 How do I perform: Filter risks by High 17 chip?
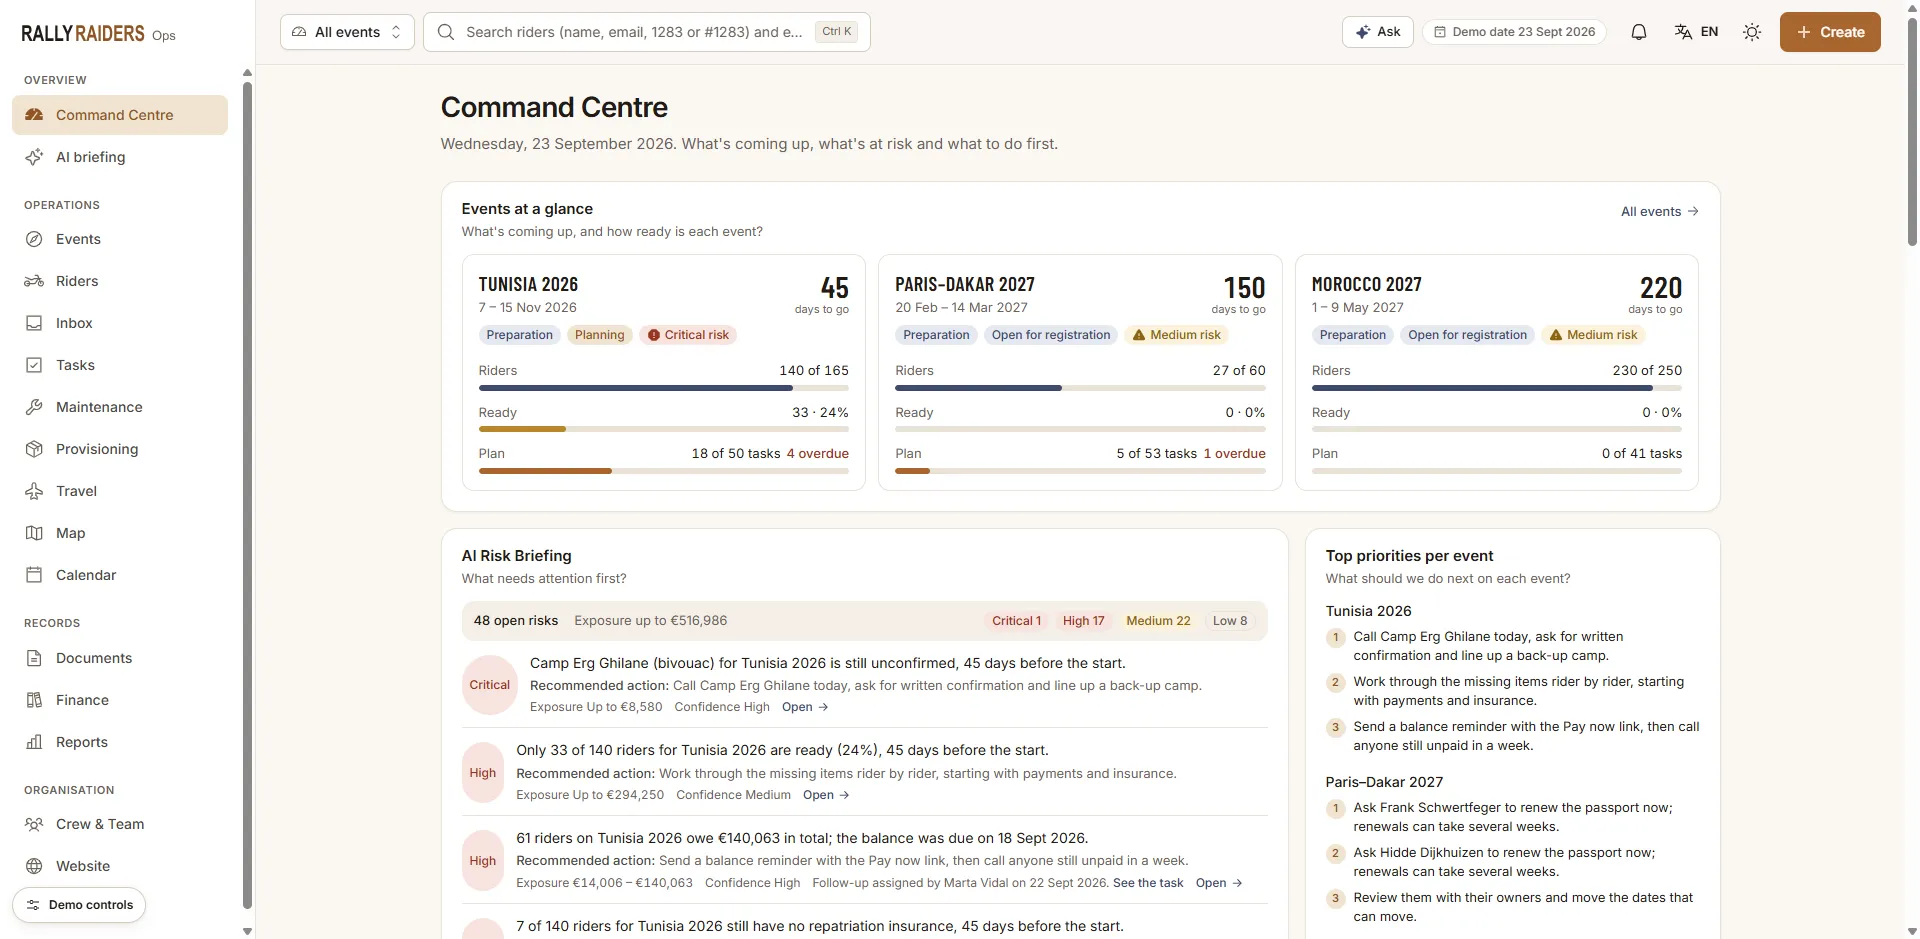point(1083,621)
